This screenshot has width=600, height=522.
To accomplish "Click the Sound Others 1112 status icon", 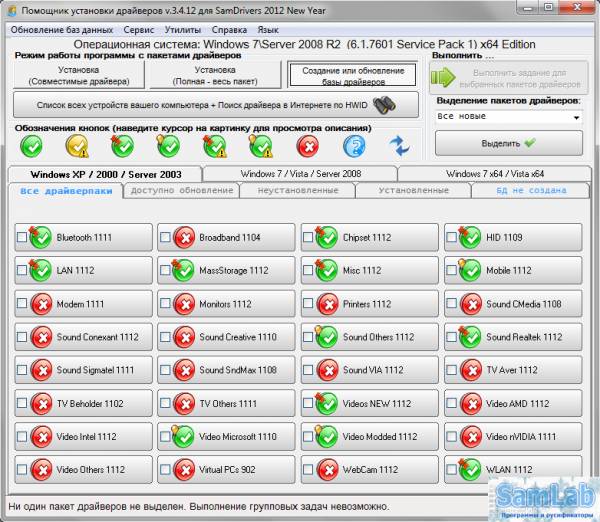I will [327, 337].
